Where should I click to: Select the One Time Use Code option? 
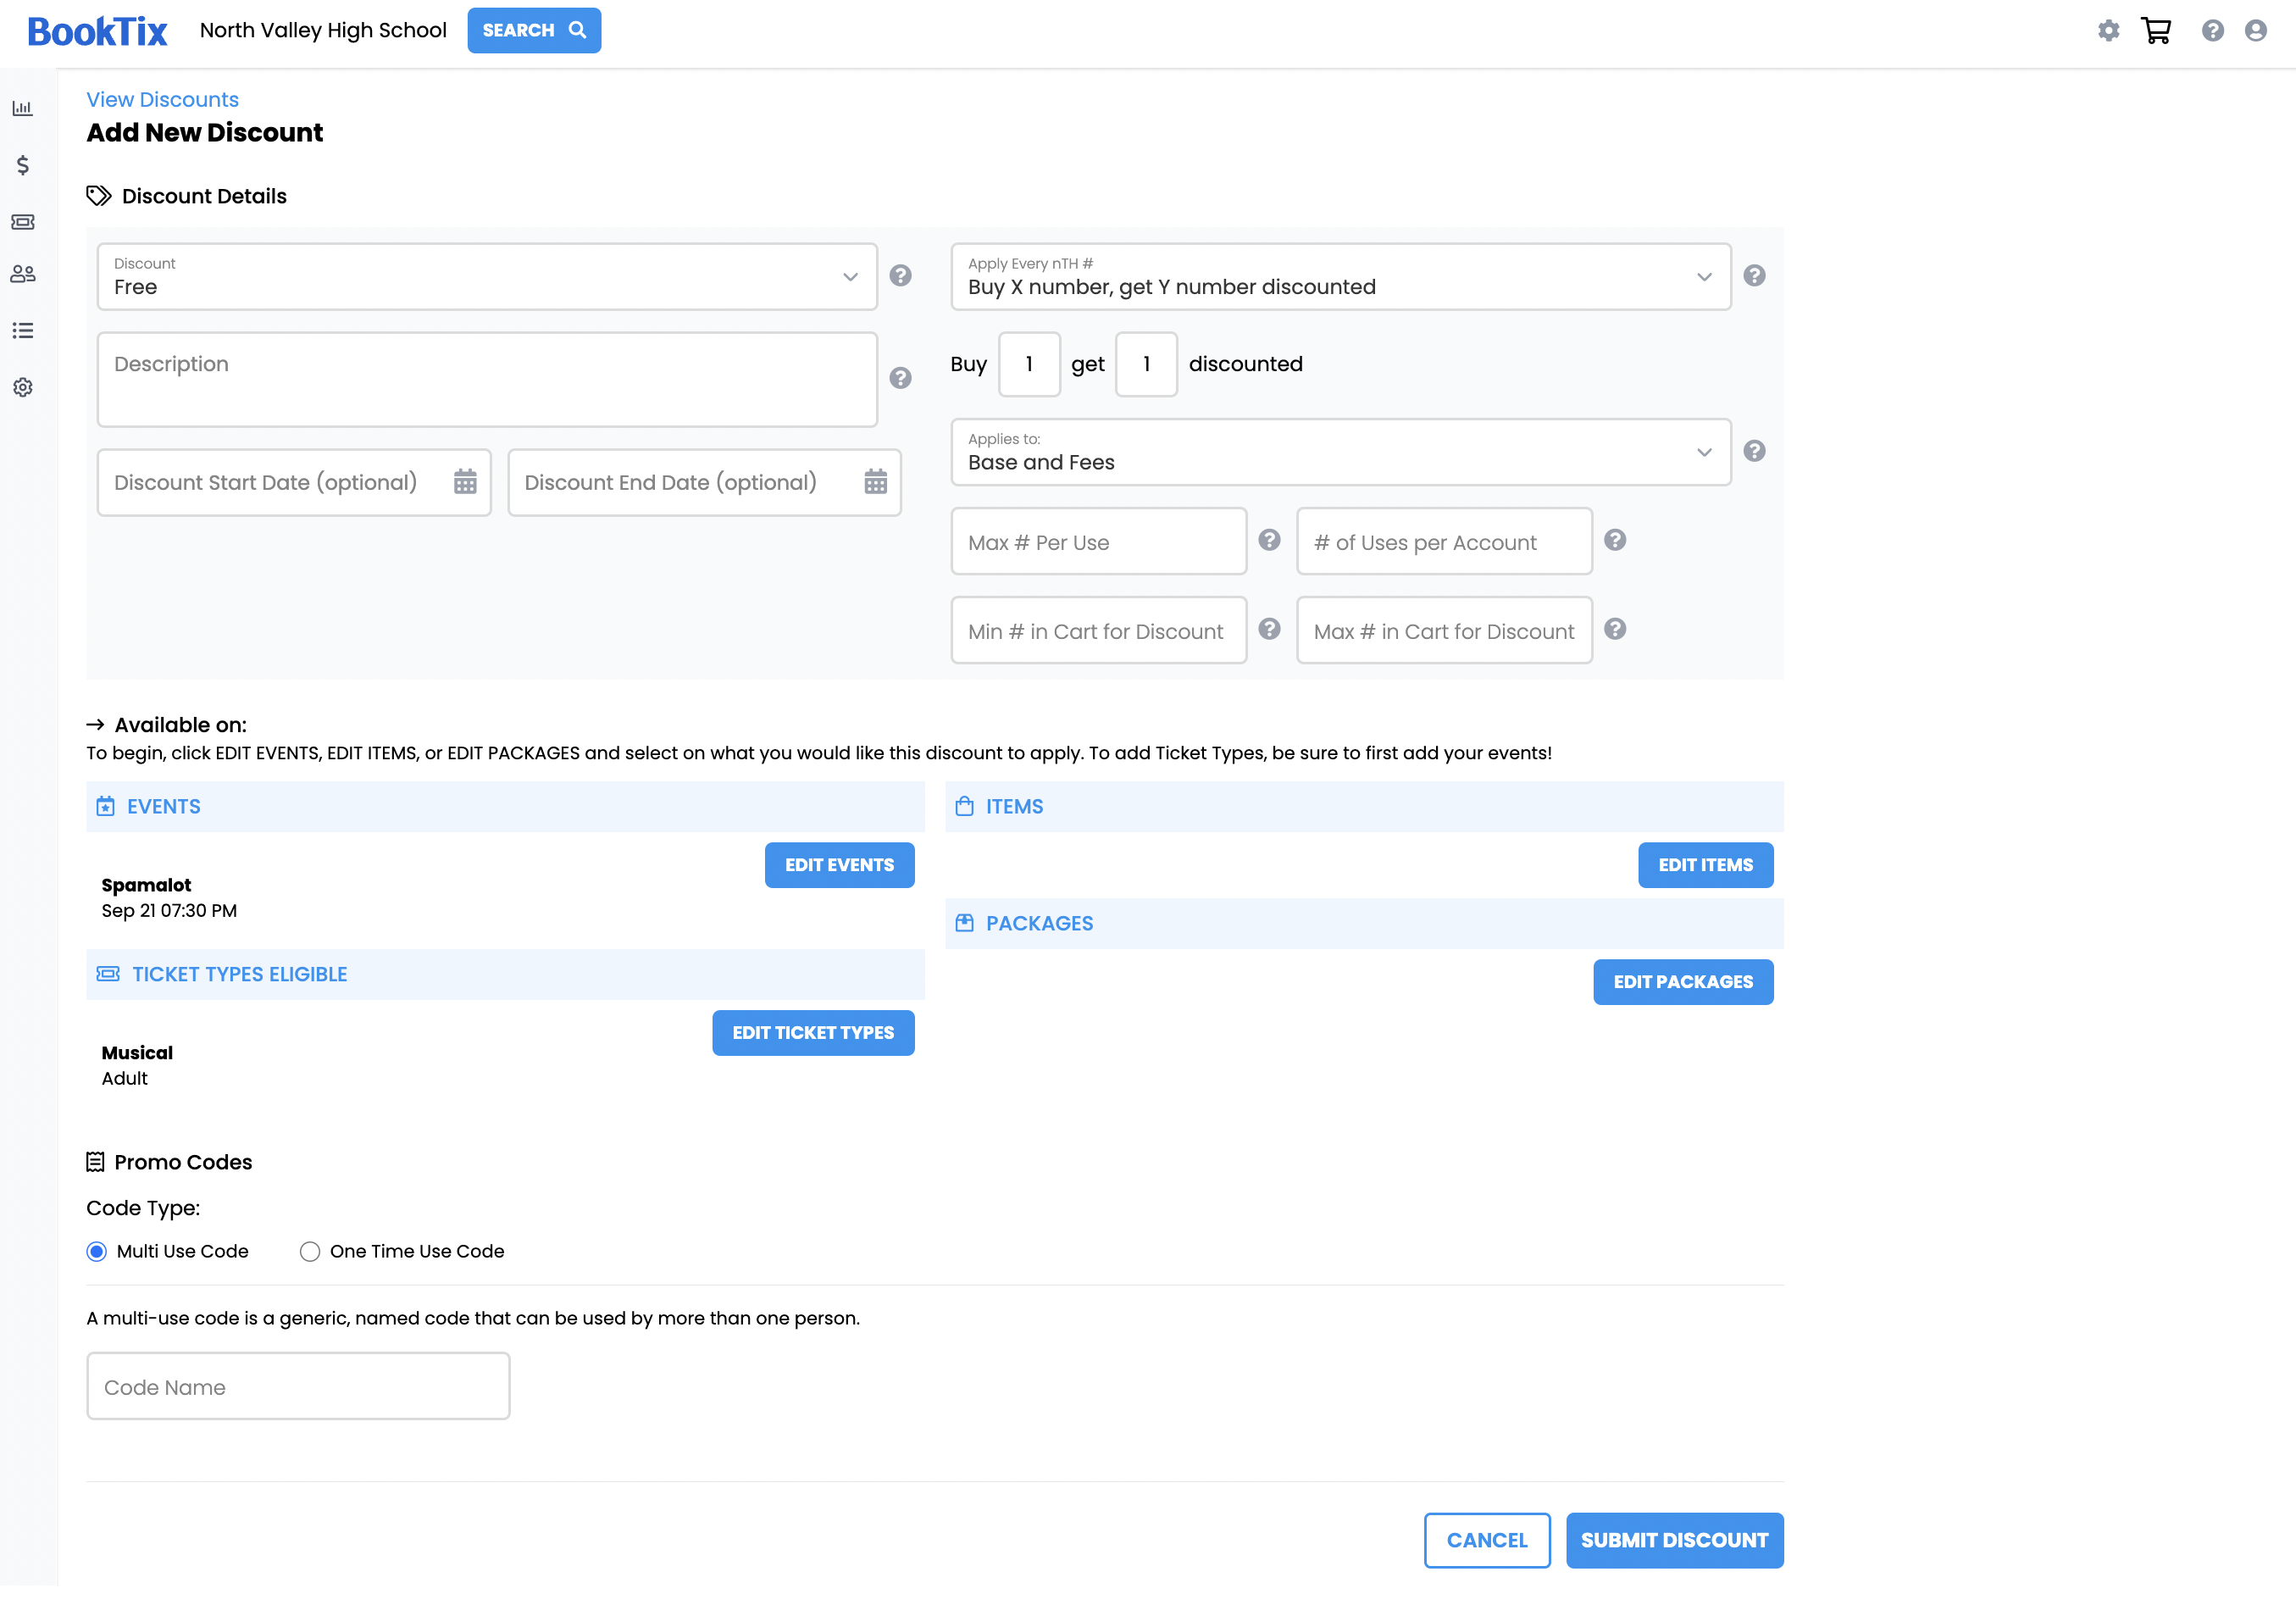(310, 1252)
